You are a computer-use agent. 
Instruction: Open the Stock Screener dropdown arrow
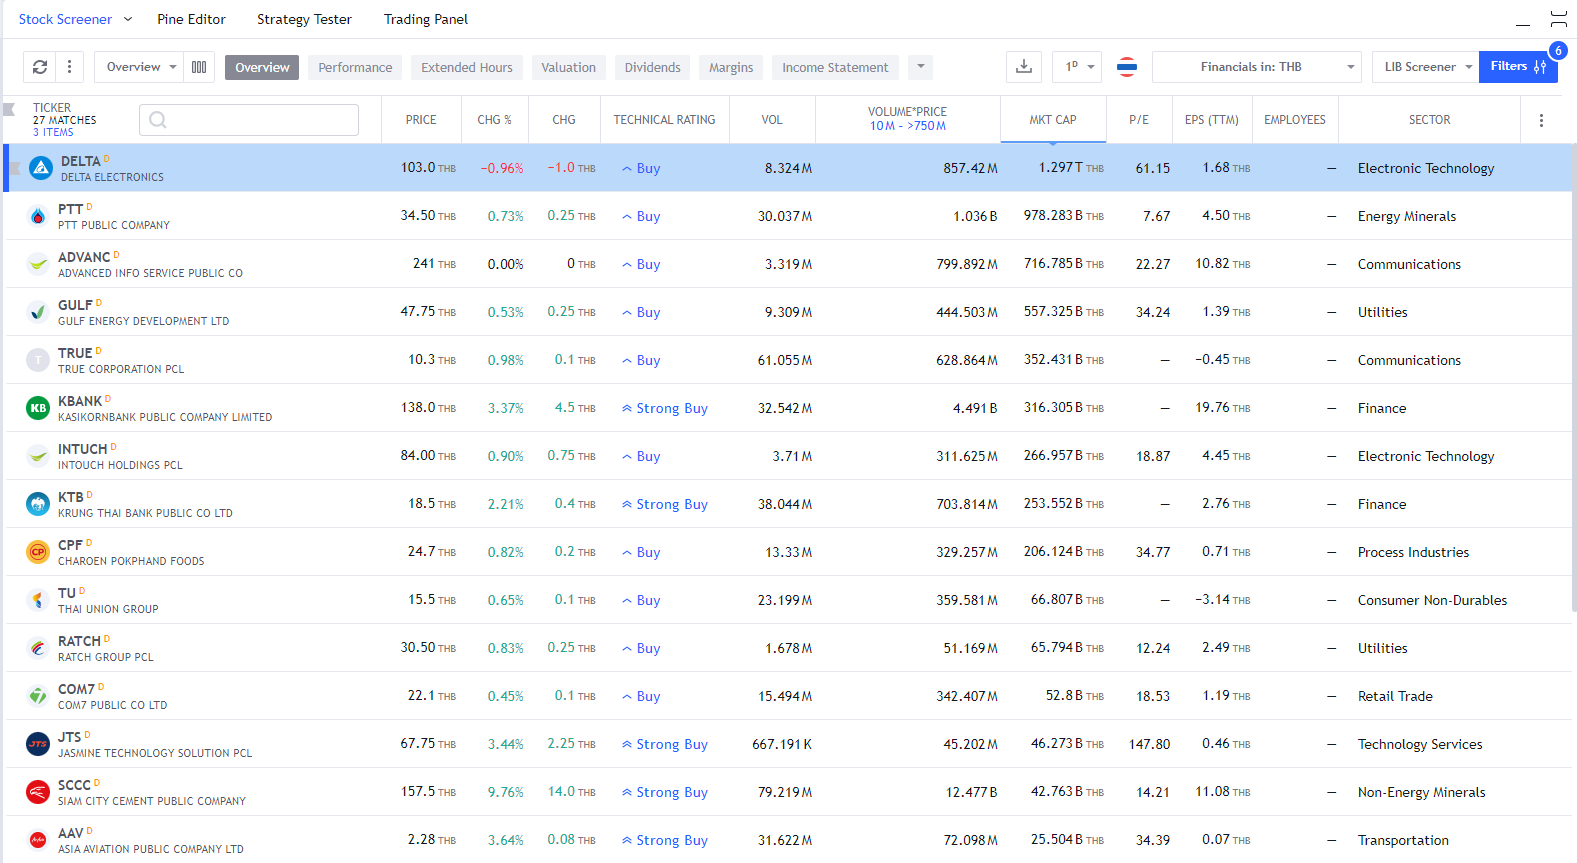[x=128, y=19]
